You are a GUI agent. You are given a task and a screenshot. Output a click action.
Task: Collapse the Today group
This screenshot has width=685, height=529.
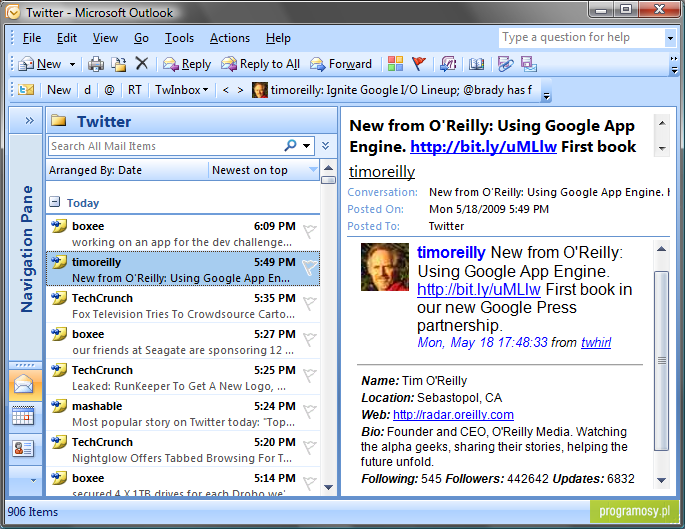point(55,202)
